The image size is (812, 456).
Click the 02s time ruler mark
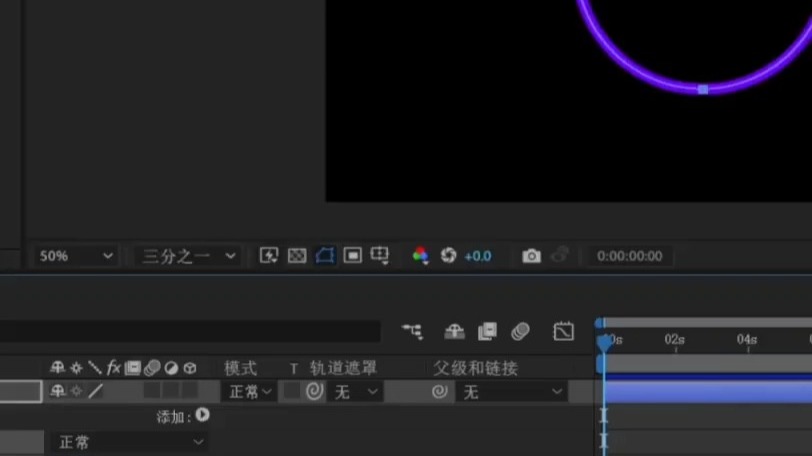(x=674, y=340)
